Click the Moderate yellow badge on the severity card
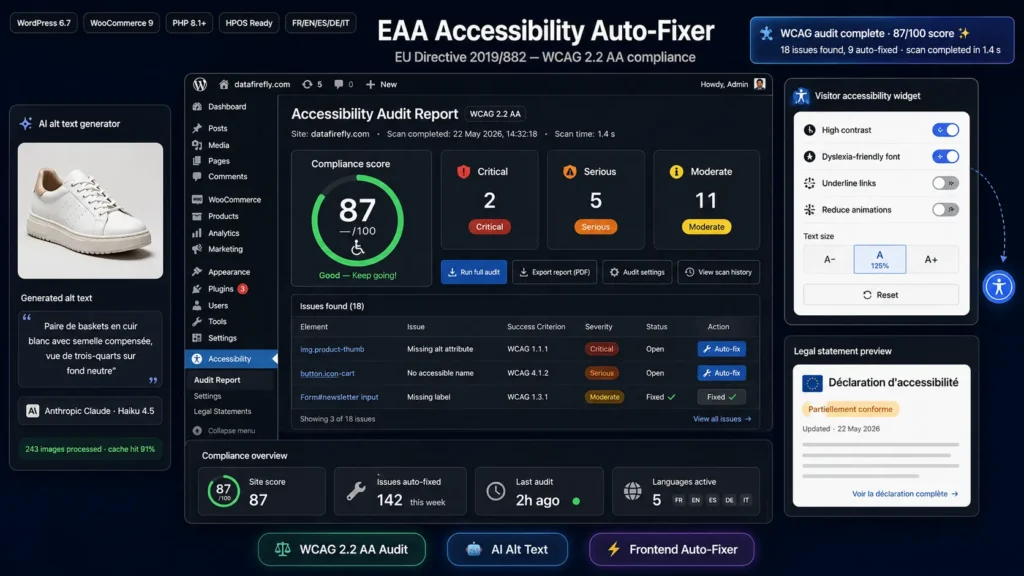 706,227
